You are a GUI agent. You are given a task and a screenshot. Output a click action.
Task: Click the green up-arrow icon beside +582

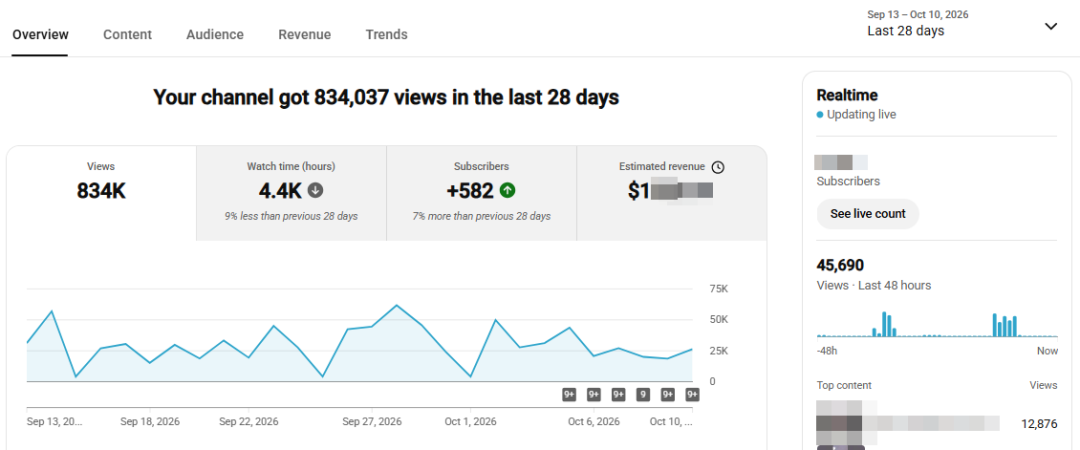point(508,190)
